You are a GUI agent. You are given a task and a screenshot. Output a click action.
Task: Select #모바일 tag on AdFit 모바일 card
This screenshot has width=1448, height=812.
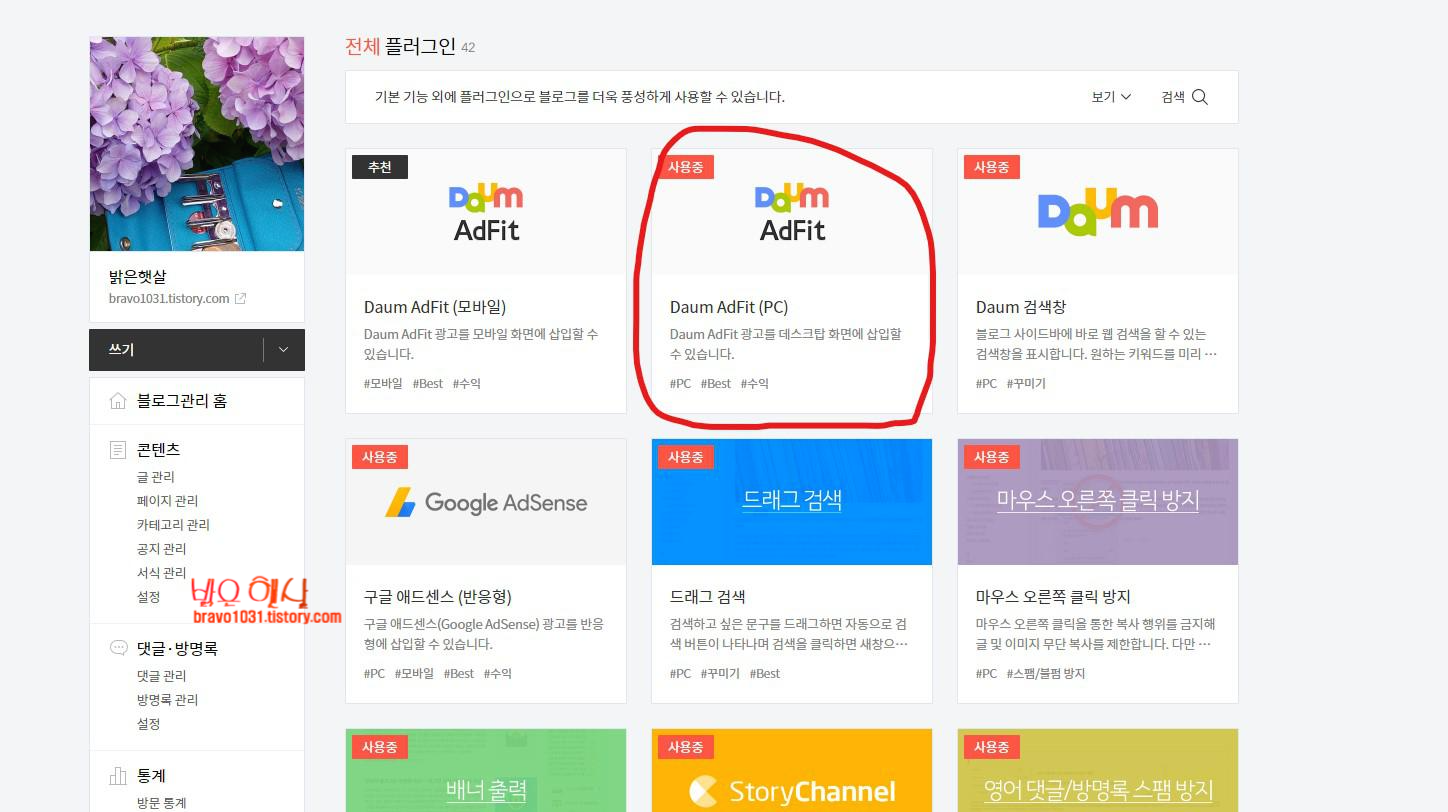pyautogui.click(x=383, y=384)
